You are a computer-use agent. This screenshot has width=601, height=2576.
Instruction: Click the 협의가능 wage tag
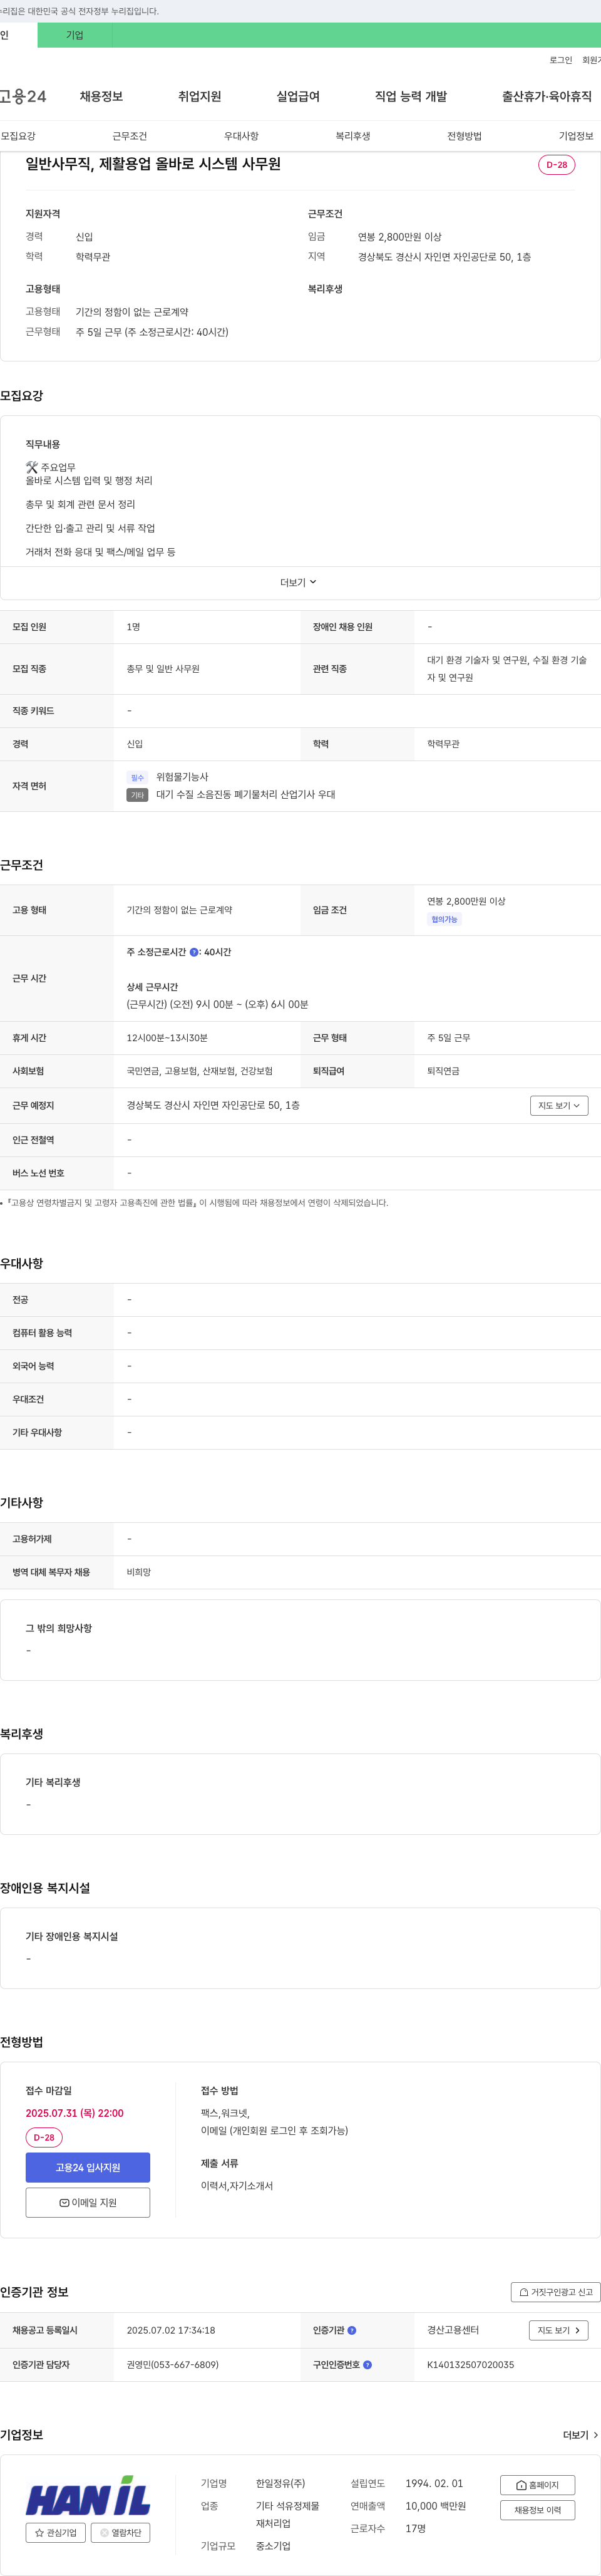point(444,919)
